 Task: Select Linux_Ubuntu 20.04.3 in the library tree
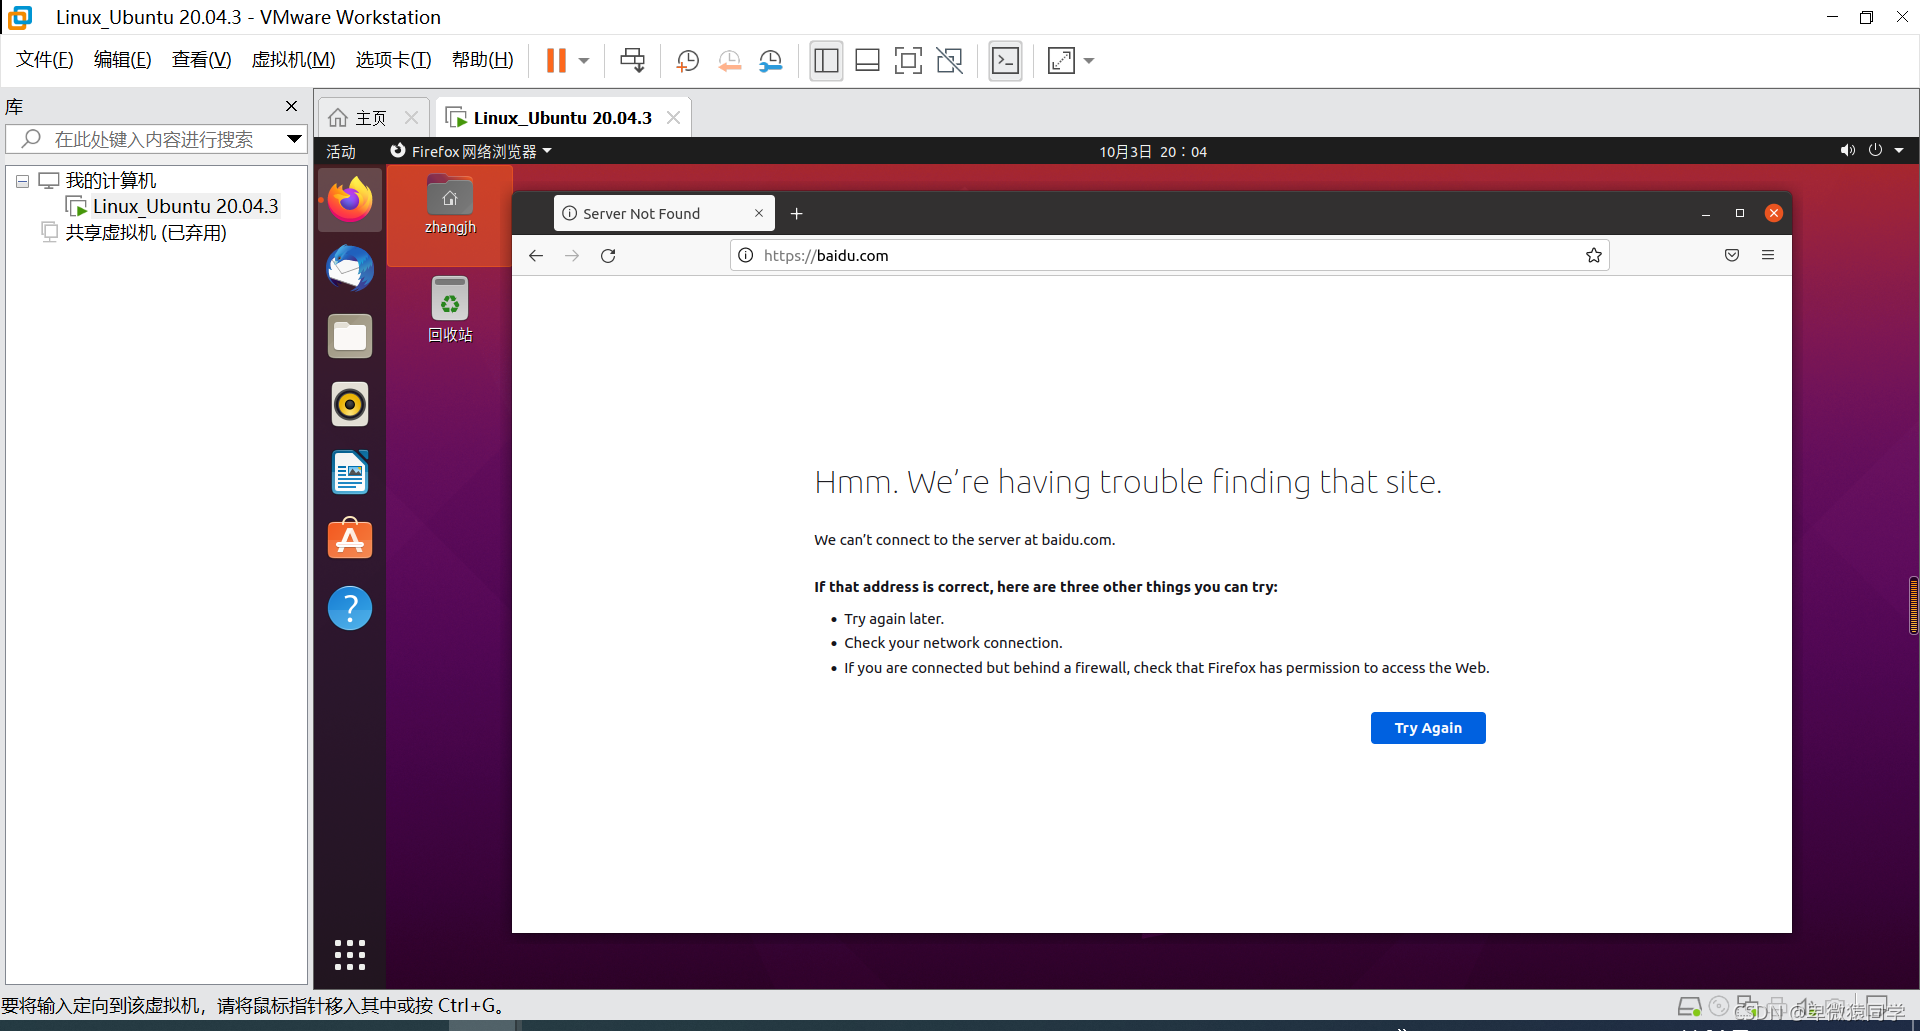[185, 206]
